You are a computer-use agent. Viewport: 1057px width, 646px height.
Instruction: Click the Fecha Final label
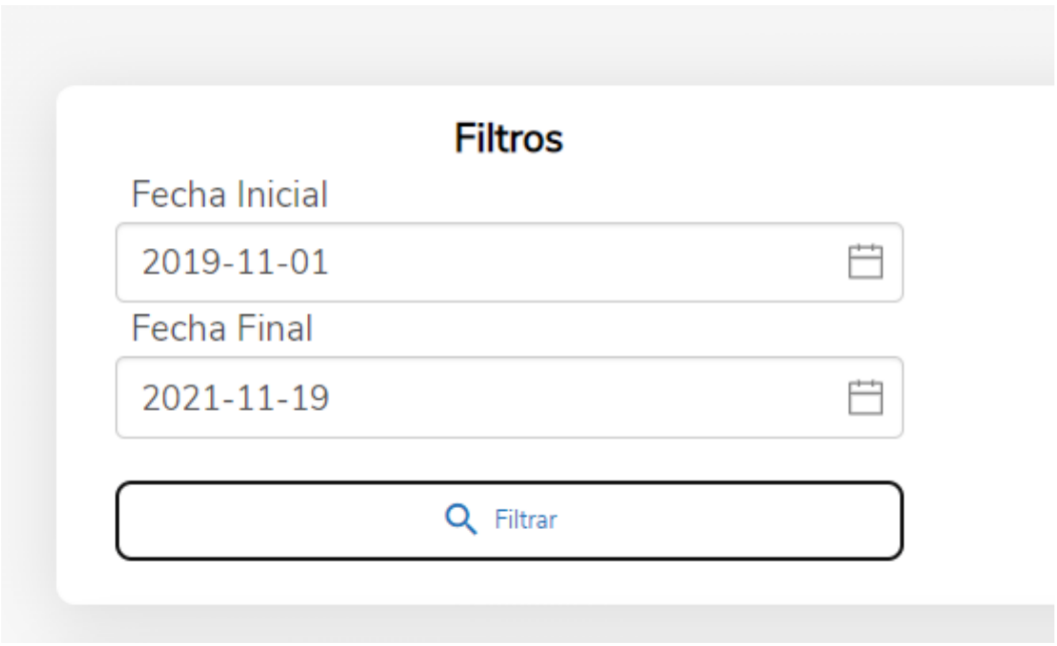(x=222, y=328)
